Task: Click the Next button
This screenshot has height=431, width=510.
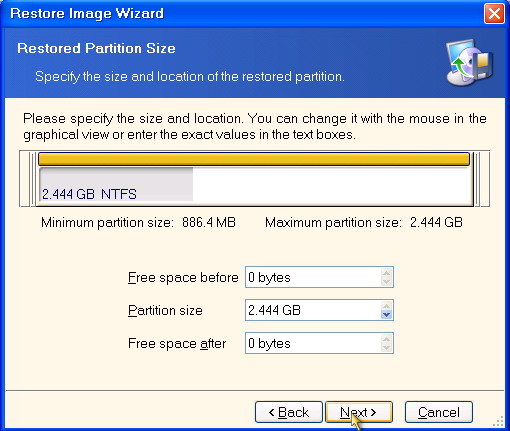Action: pos(359,412)
